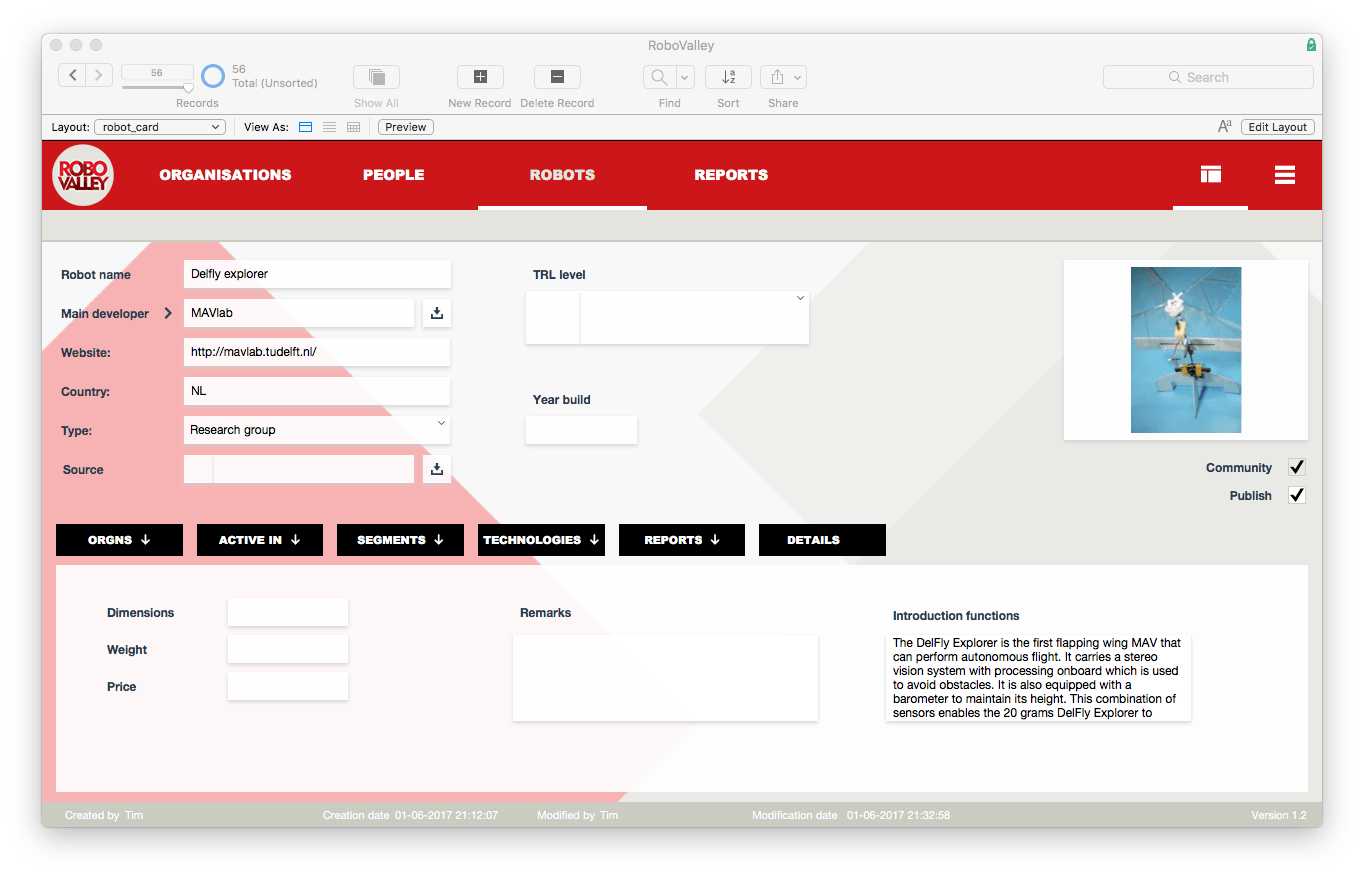The width and height of the screenshot is (1364, 877).
Task: Open the Layout robot_card dropdown
Action: click(159, 127)
